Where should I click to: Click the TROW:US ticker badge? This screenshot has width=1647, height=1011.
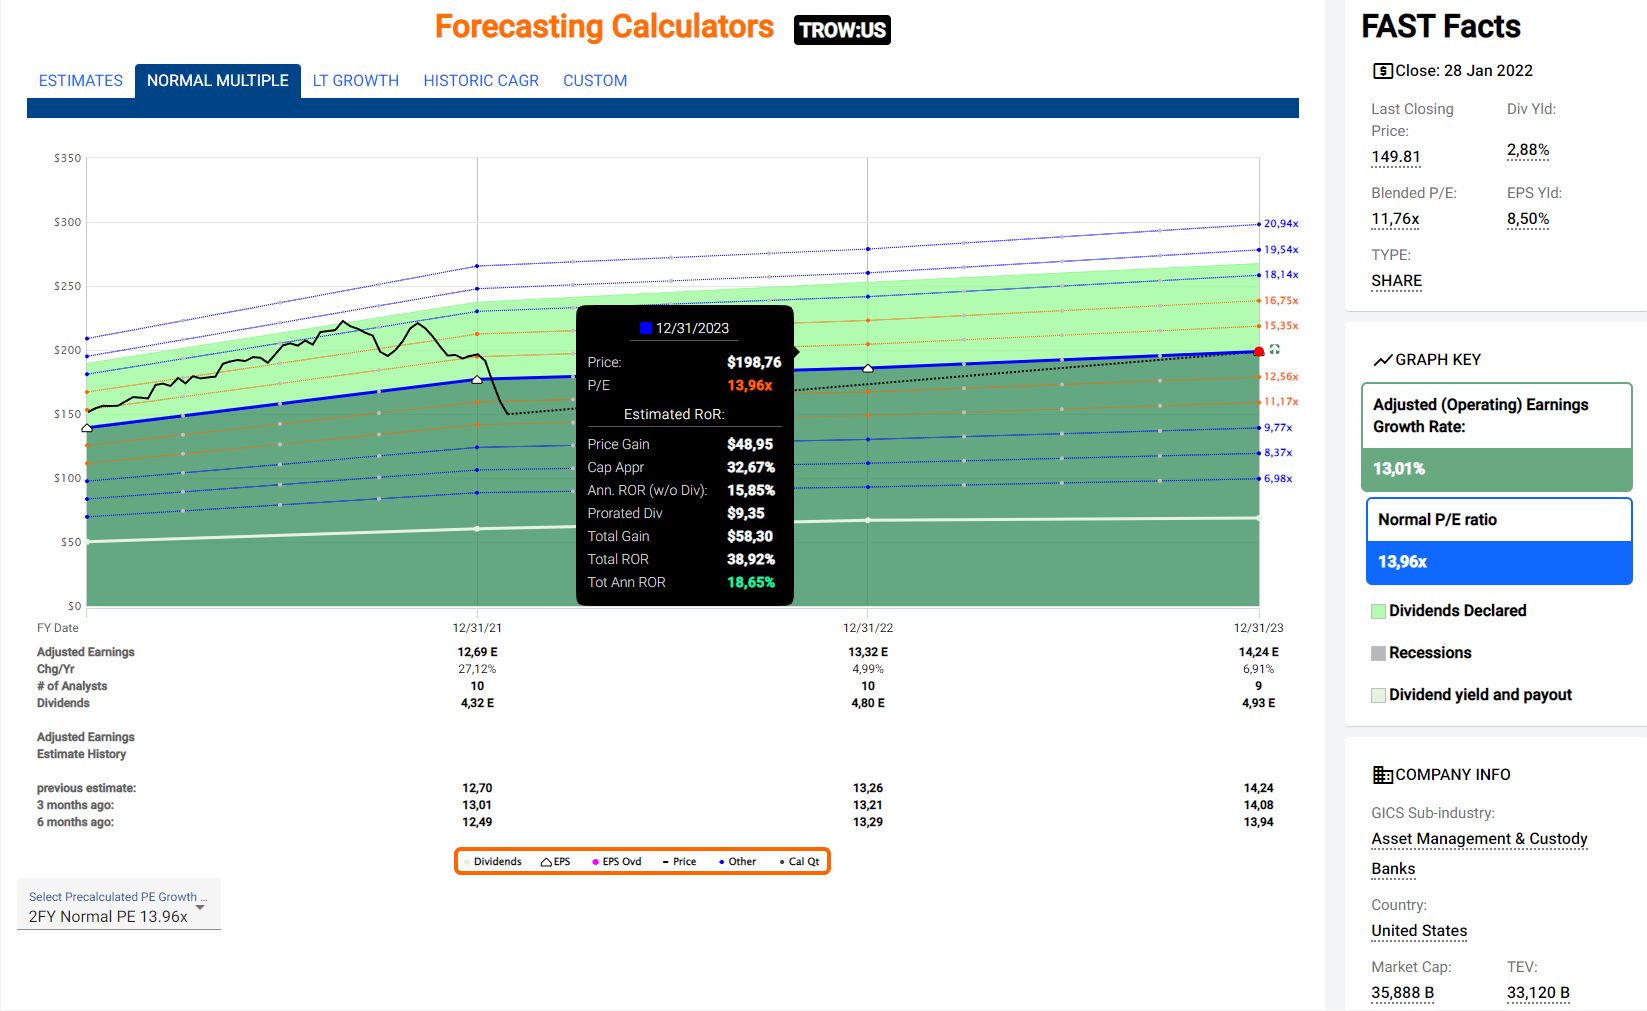842,30
